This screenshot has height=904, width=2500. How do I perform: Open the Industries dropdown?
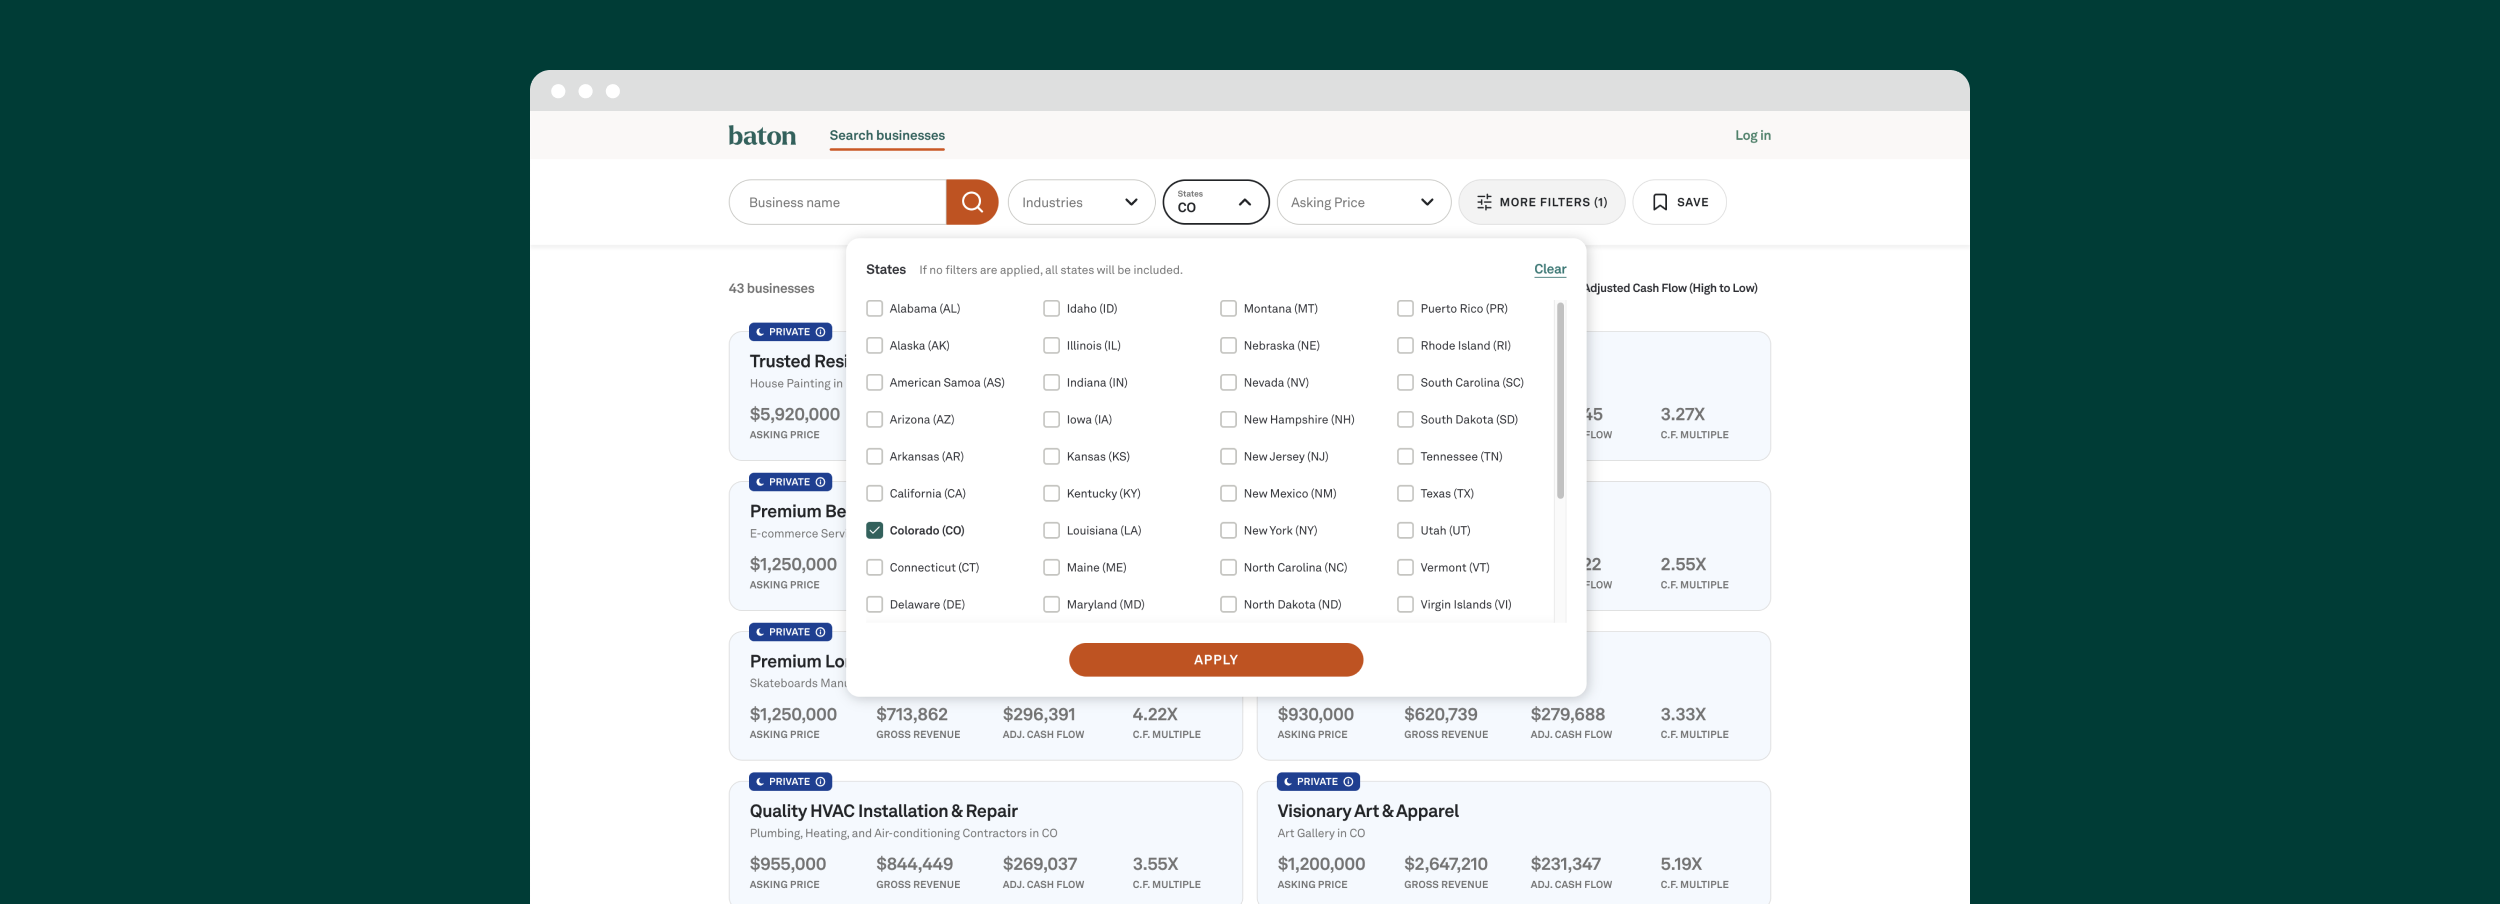[x=1081, y=202]
